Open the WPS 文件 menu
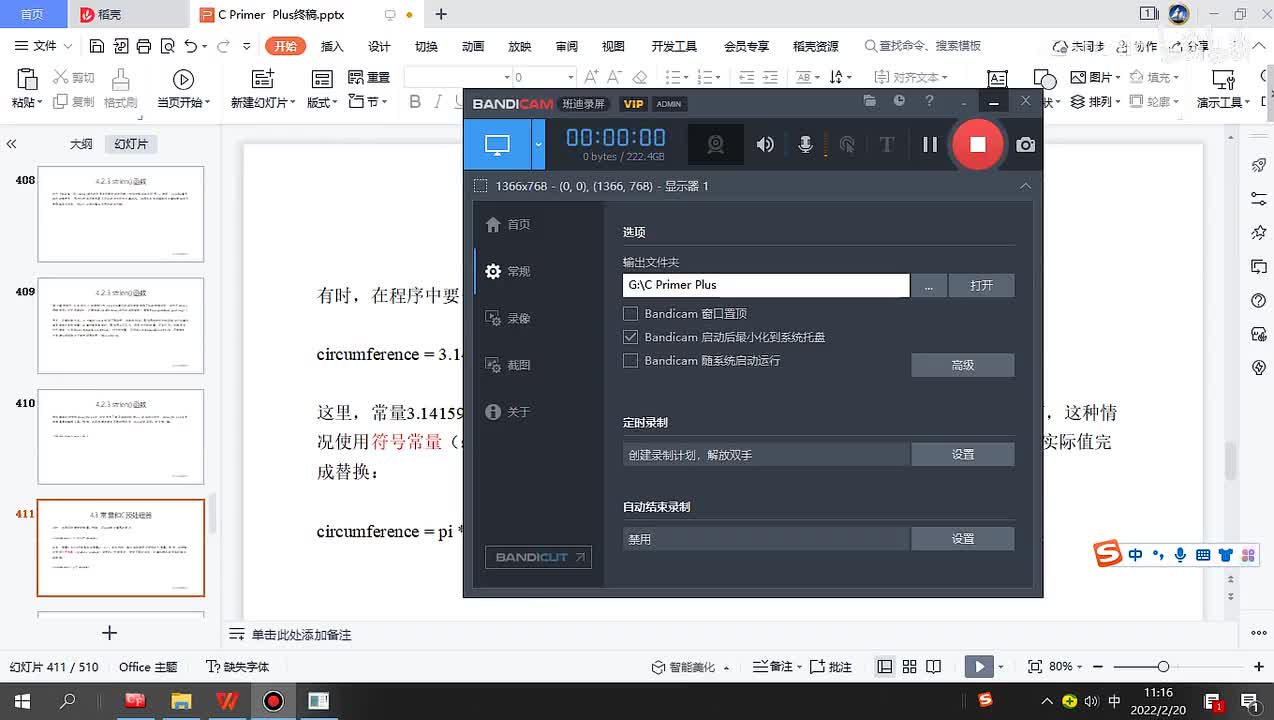This screenshot has height=720, width=1274. pos(45,46)
